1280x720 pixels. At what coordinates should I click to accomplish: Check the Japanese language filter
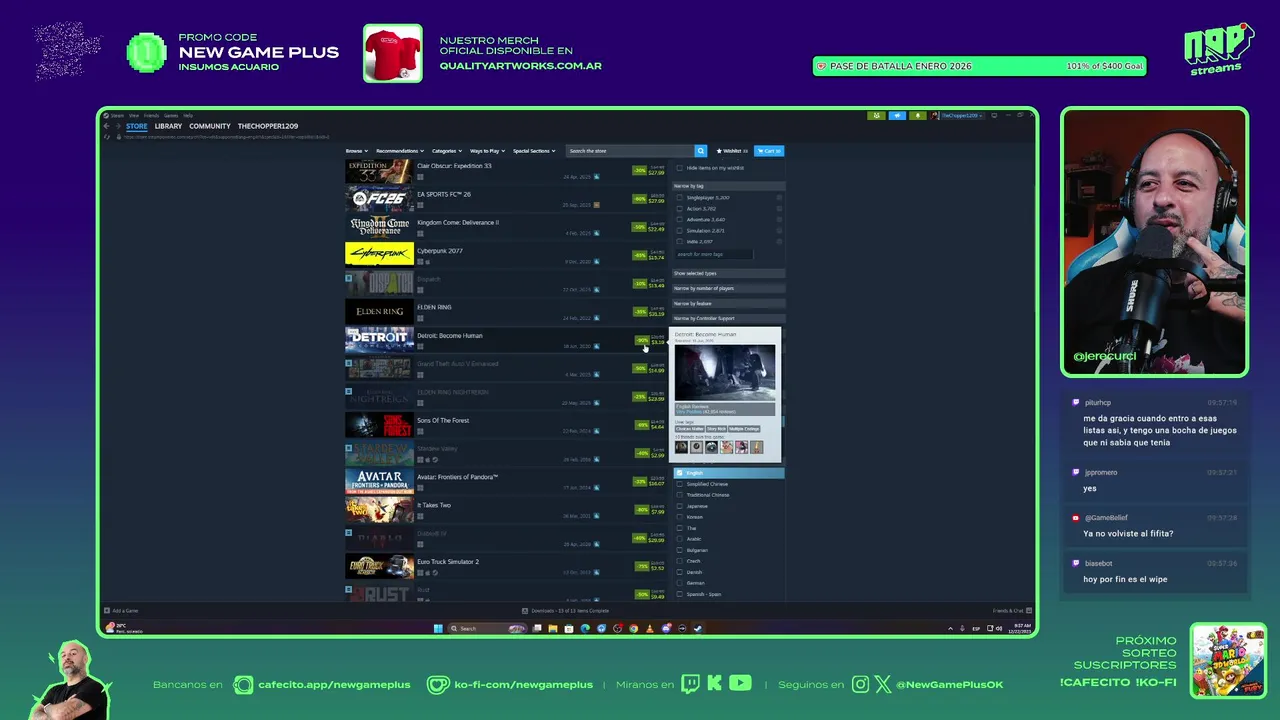(680, 506)
